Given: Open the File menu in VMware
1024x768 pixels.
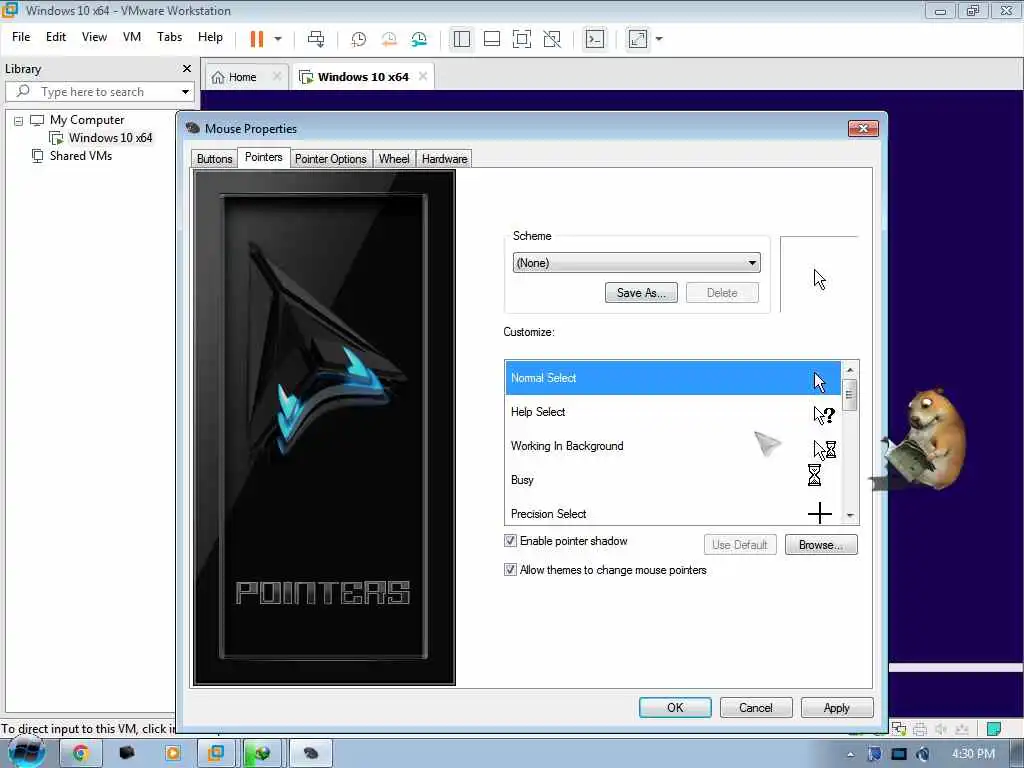Looking at the screenshot, I should point(21,37).
